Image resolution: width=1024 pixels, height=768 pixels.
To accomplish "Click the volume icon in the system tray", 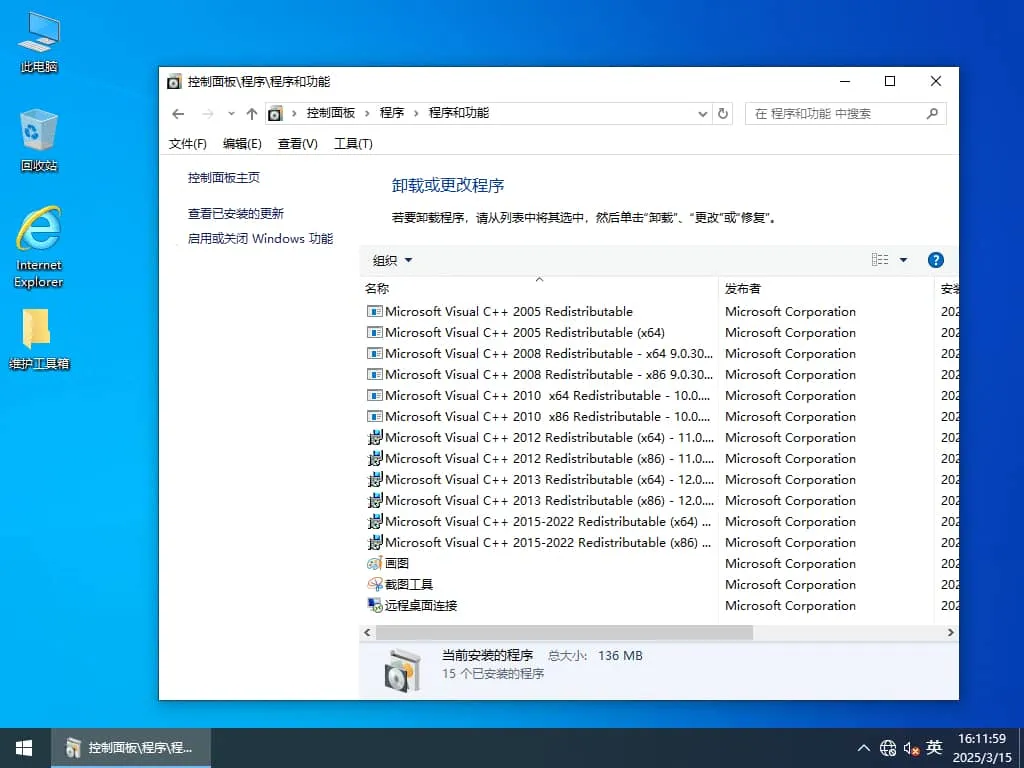I will (910, 747).
